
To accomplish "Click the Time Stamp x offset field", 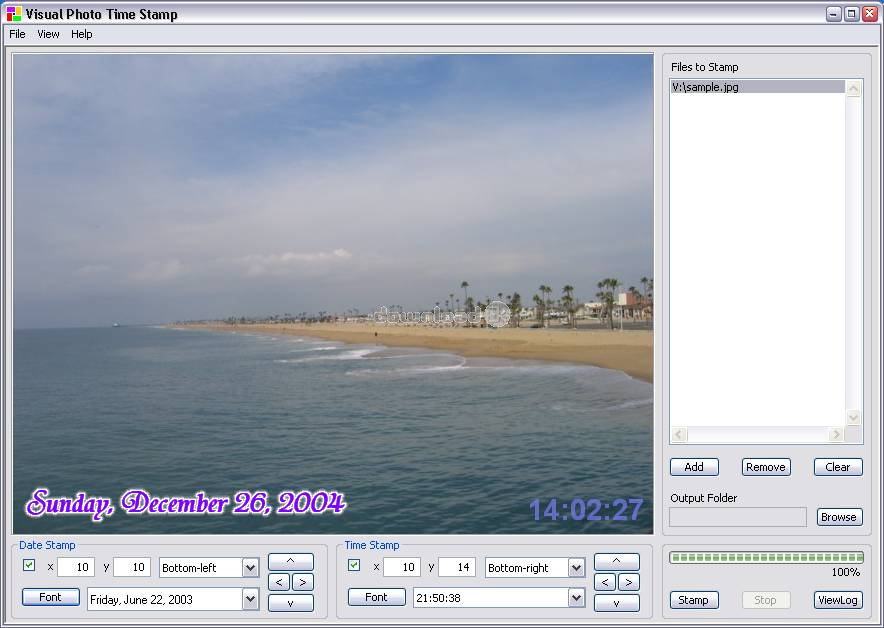I will (x=401, y=567).
